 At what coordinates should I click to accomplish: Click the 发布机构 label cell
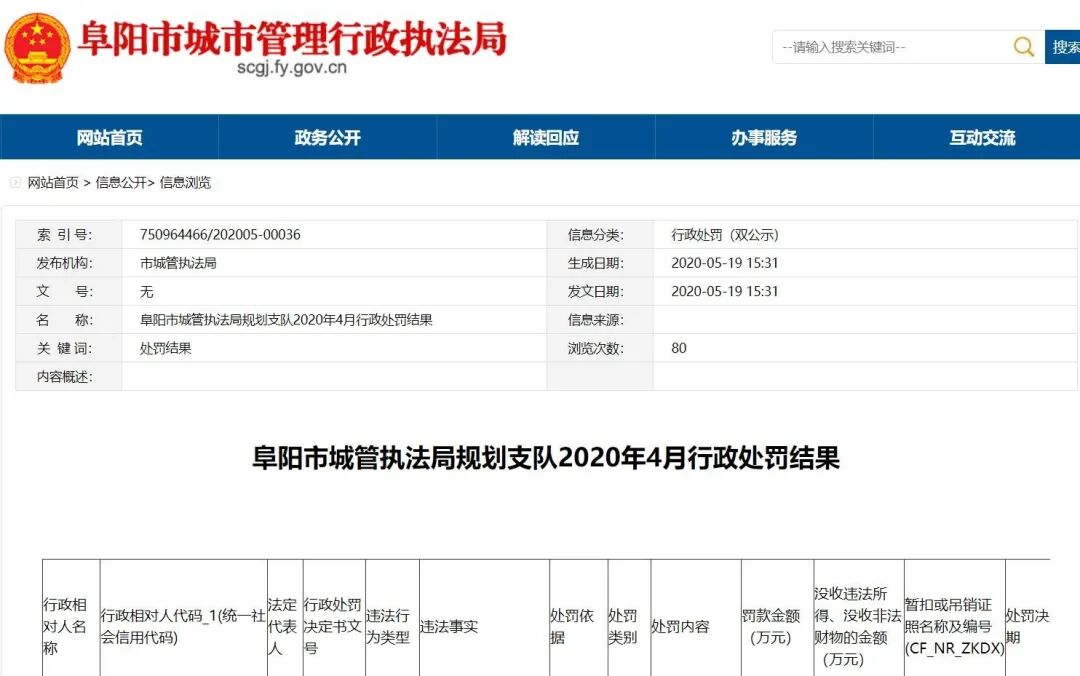[x=68, y=263]
